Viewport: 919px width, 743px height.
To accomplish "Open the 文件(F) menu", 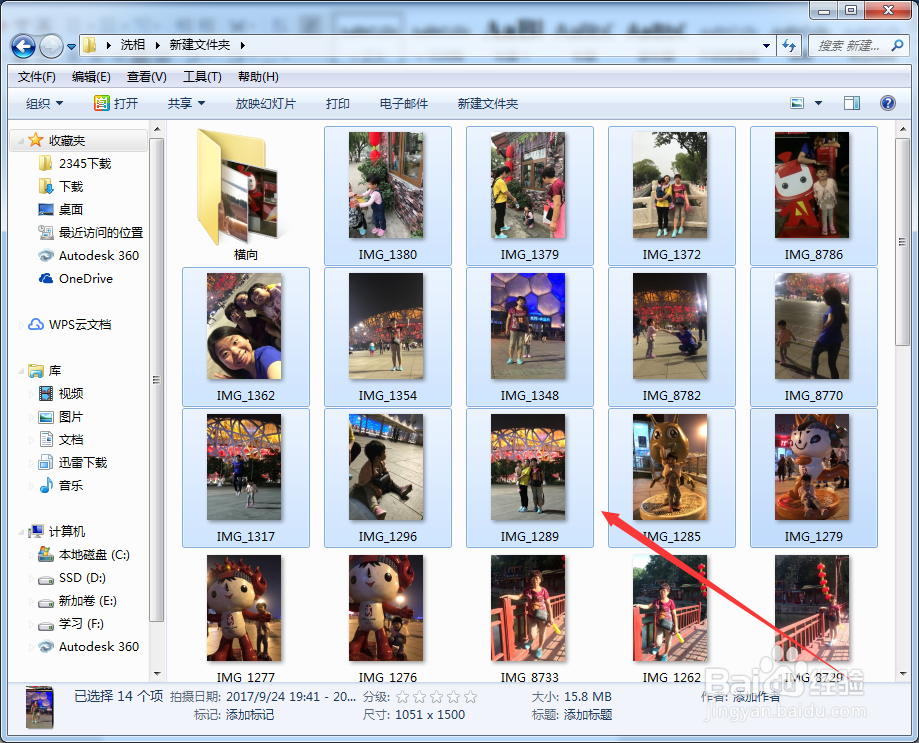I will [36, 77].
